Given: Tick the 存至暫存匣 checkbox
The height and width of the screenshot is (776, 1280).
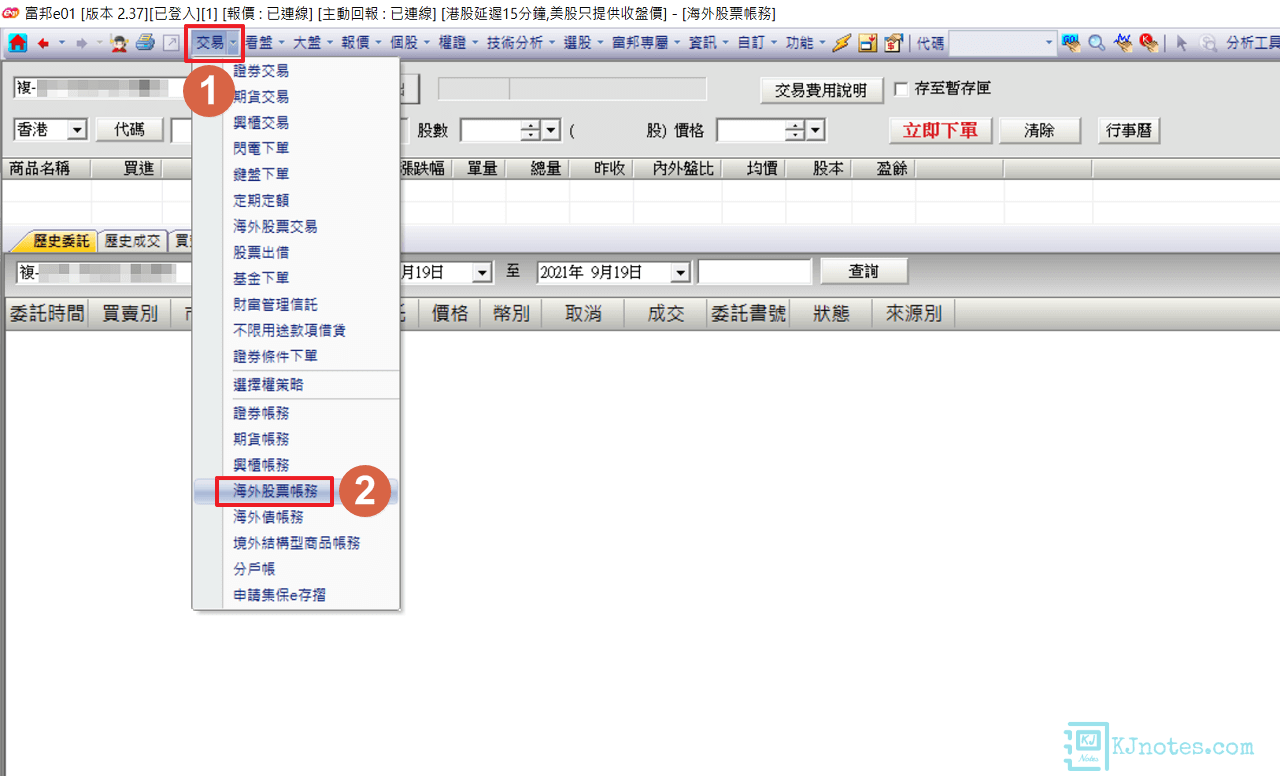Looking at the screenshot, I should 901,89.
